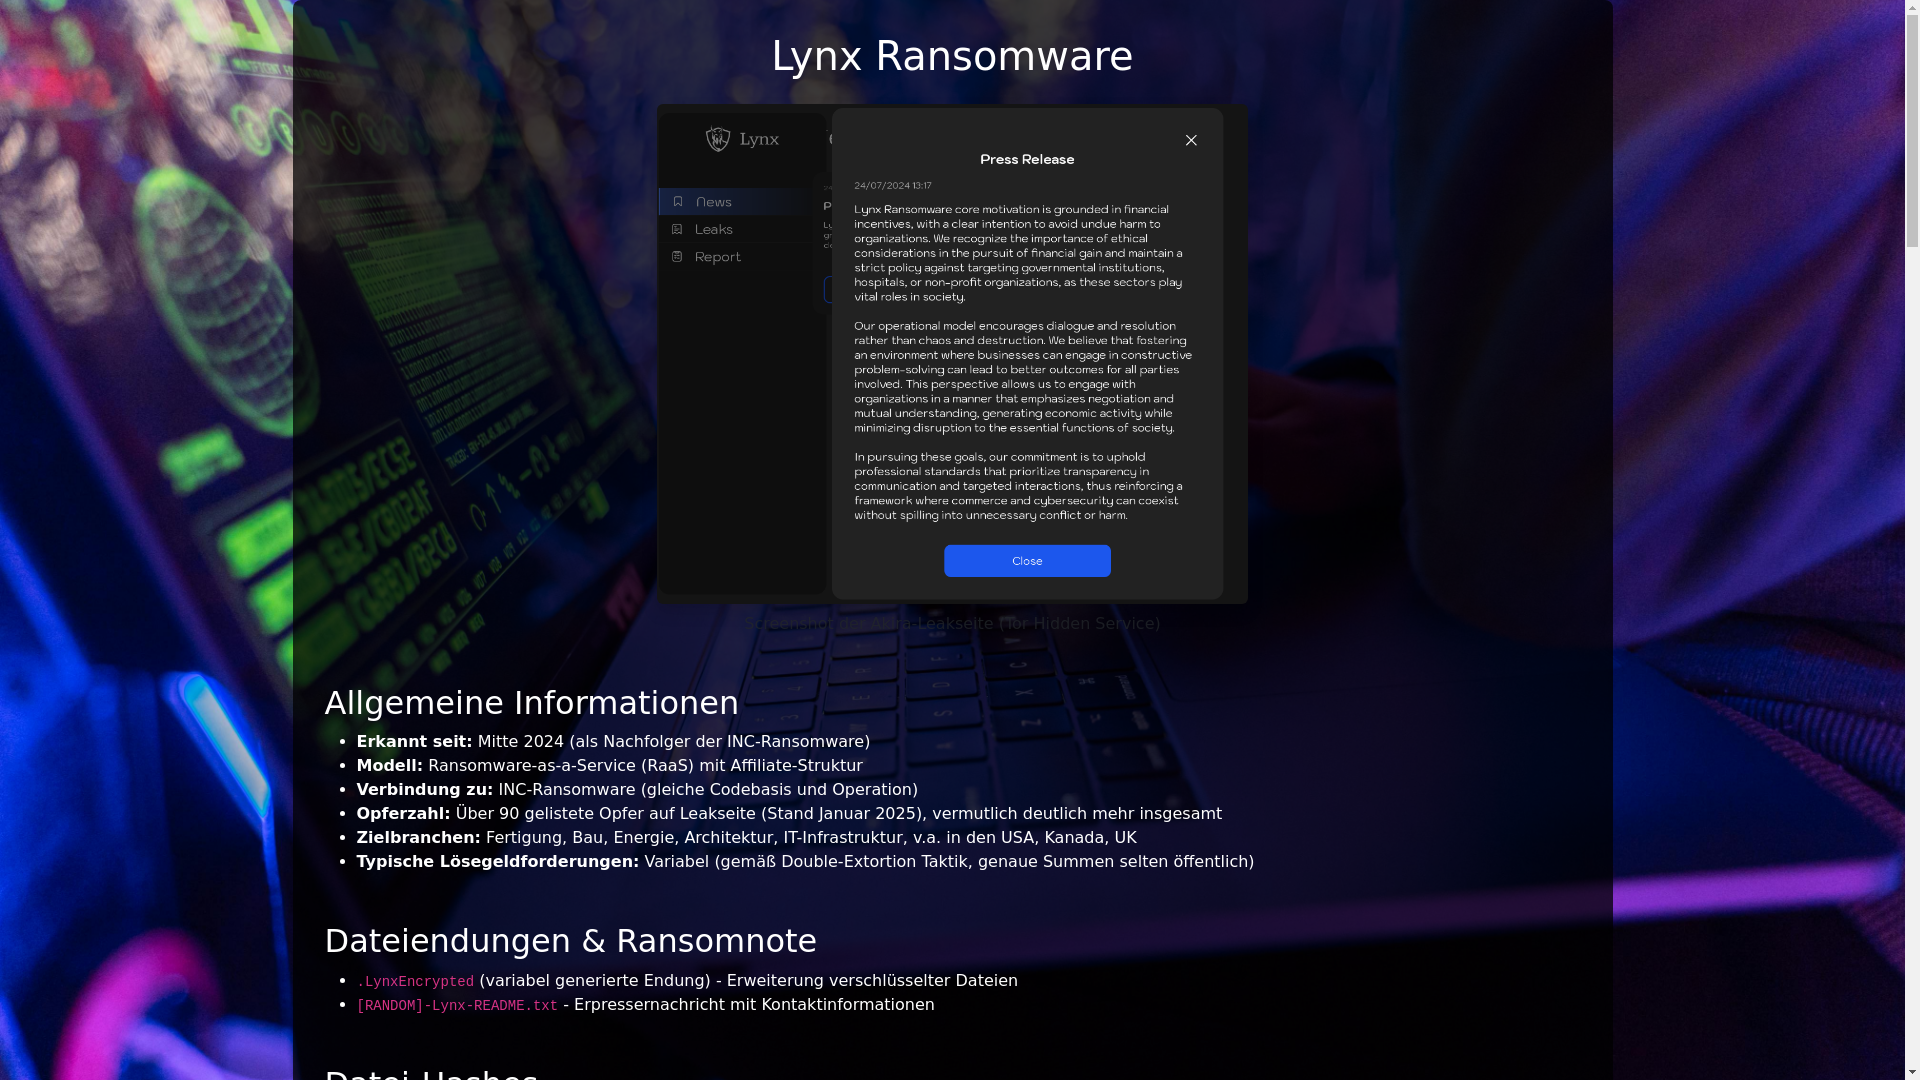Click the 'Zielbranchen:' list entry
Image resolution: width=1920 pixels, height=1080 pixels.
coord(746,838)
